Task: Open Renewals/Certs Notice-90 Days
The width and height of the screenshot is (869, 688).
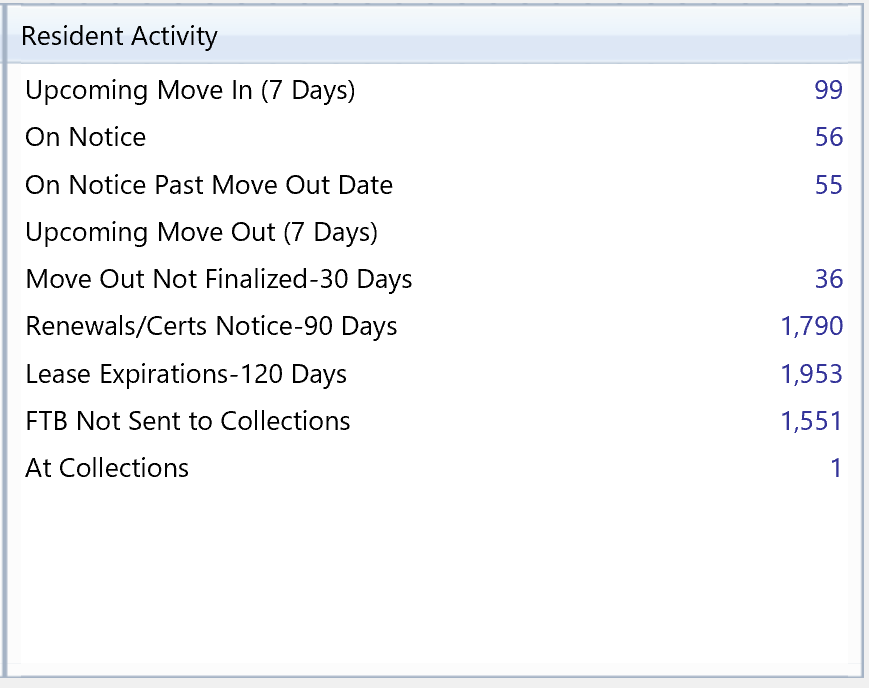Action: click(x=211, y=326)
